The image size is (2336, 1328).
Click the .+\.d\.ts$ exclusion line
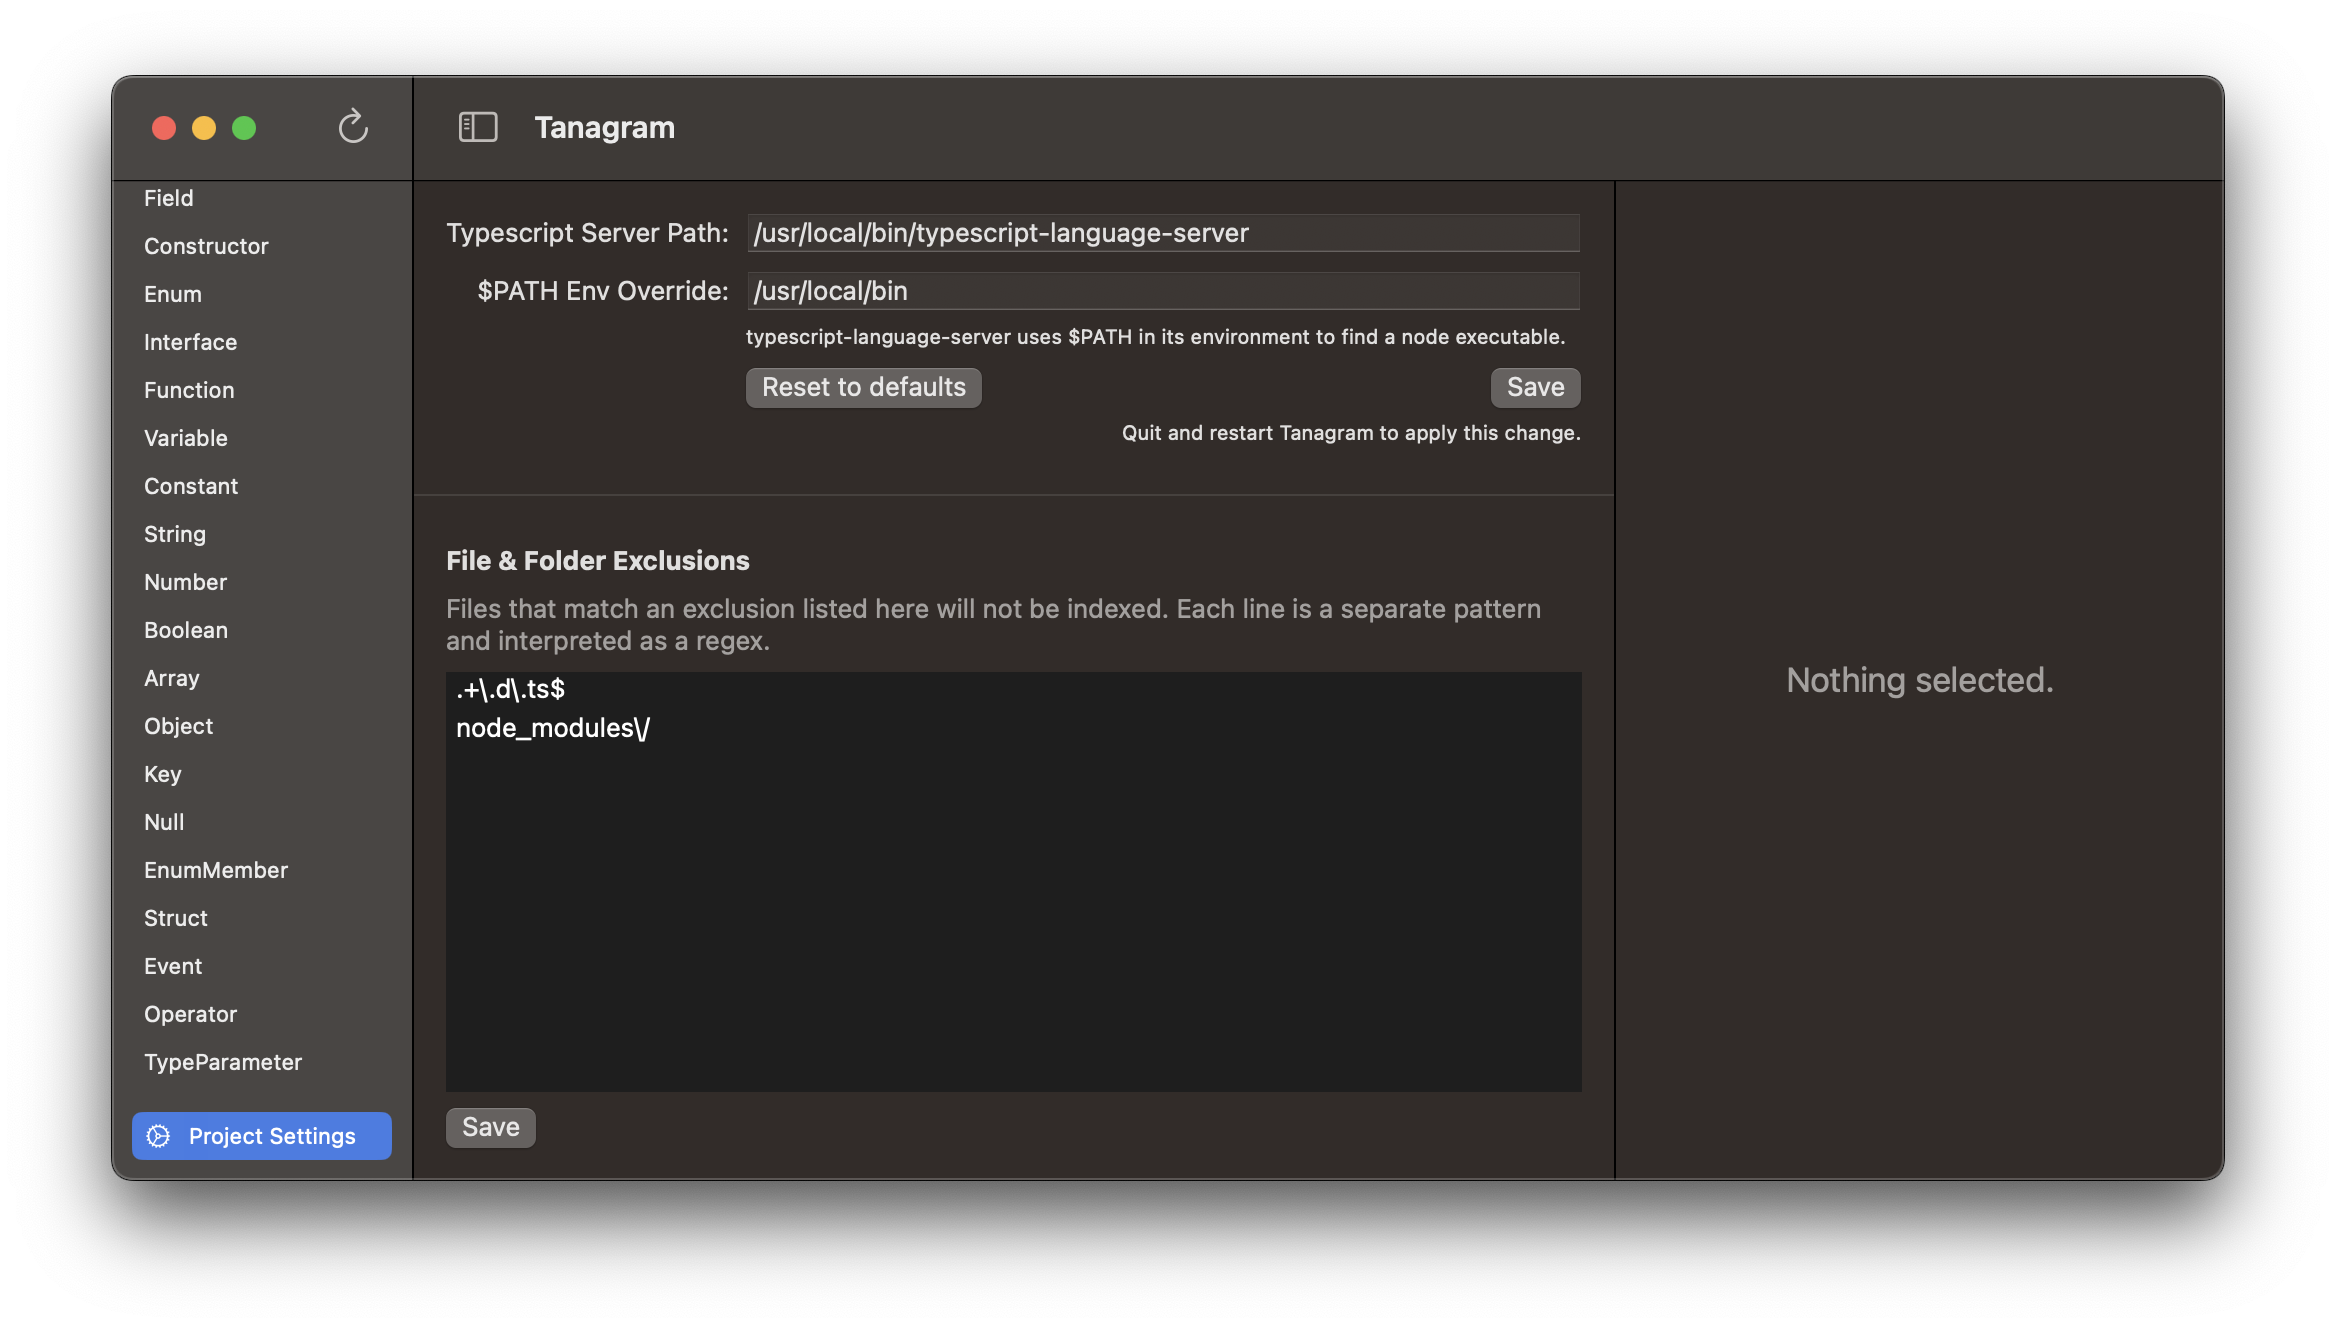coord(510,689)
